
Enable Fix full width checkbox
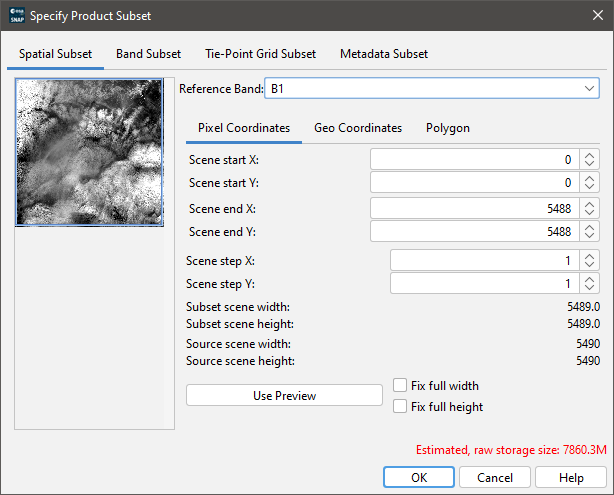click(401, 385)
